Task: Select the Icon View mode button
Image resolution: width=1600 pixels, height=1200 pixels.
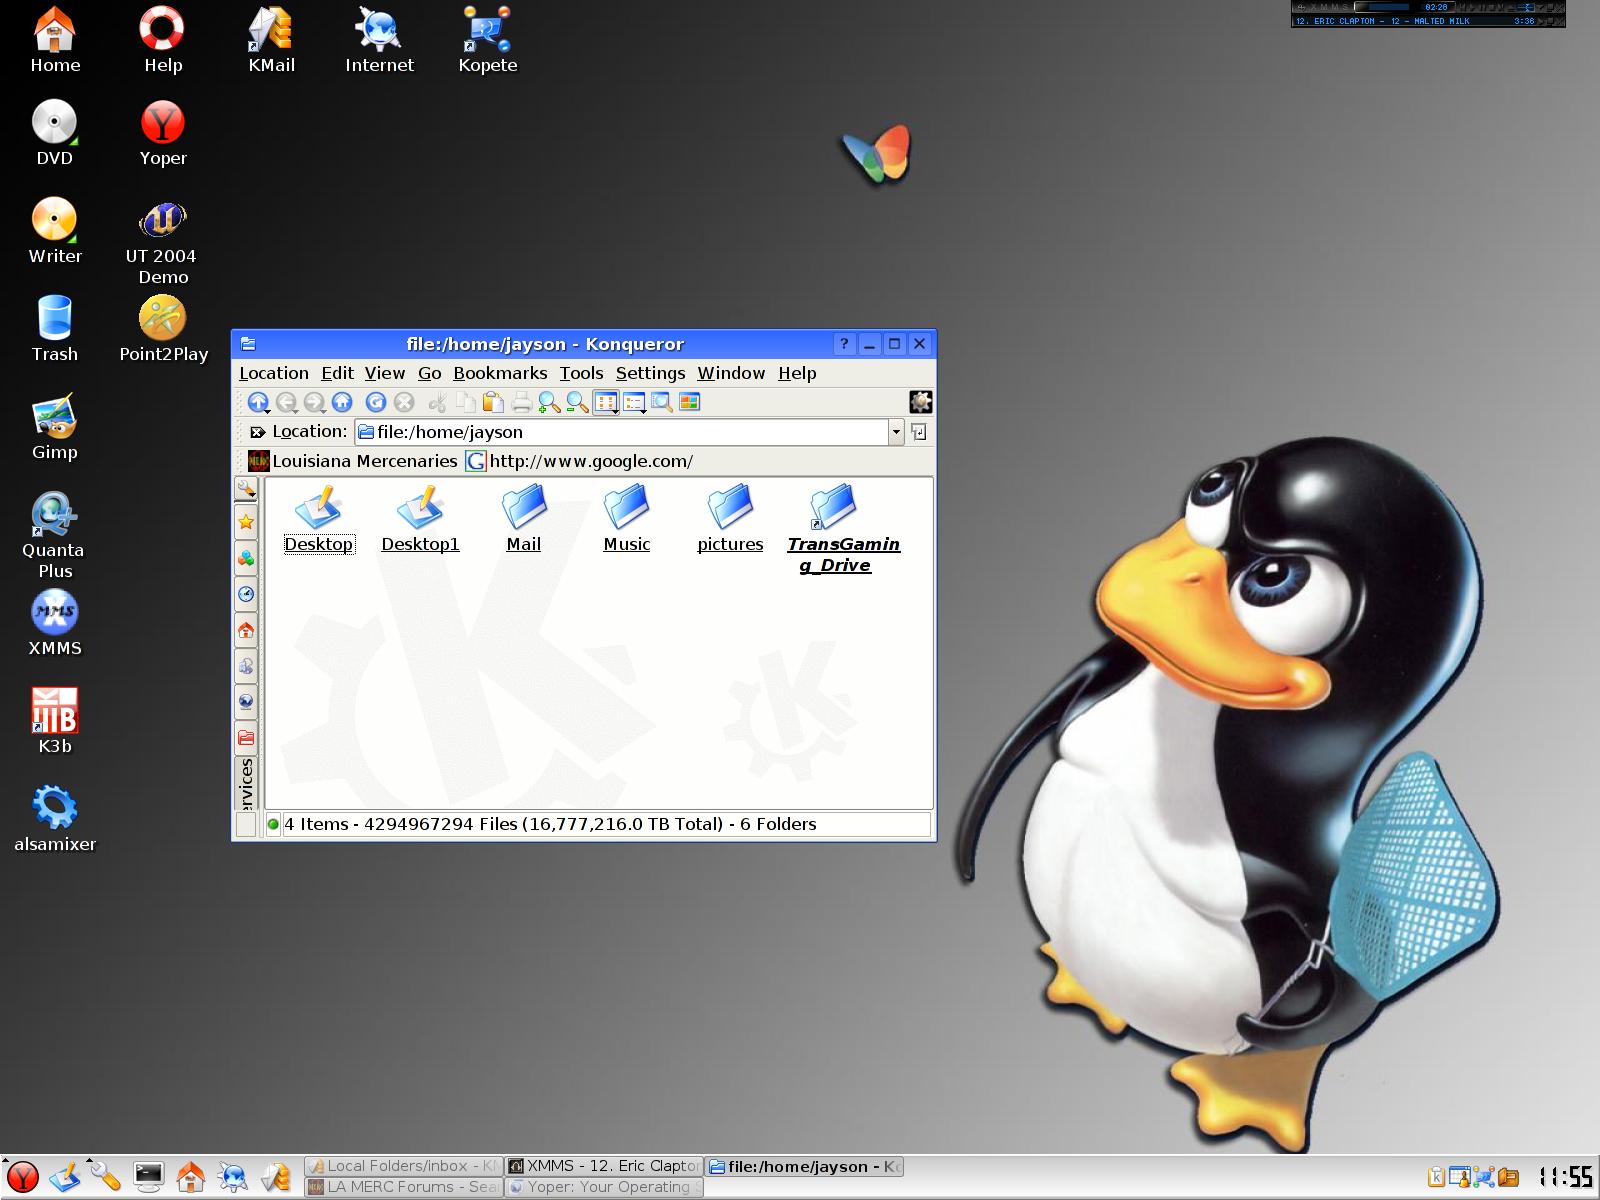Action: tap(606, 402)
